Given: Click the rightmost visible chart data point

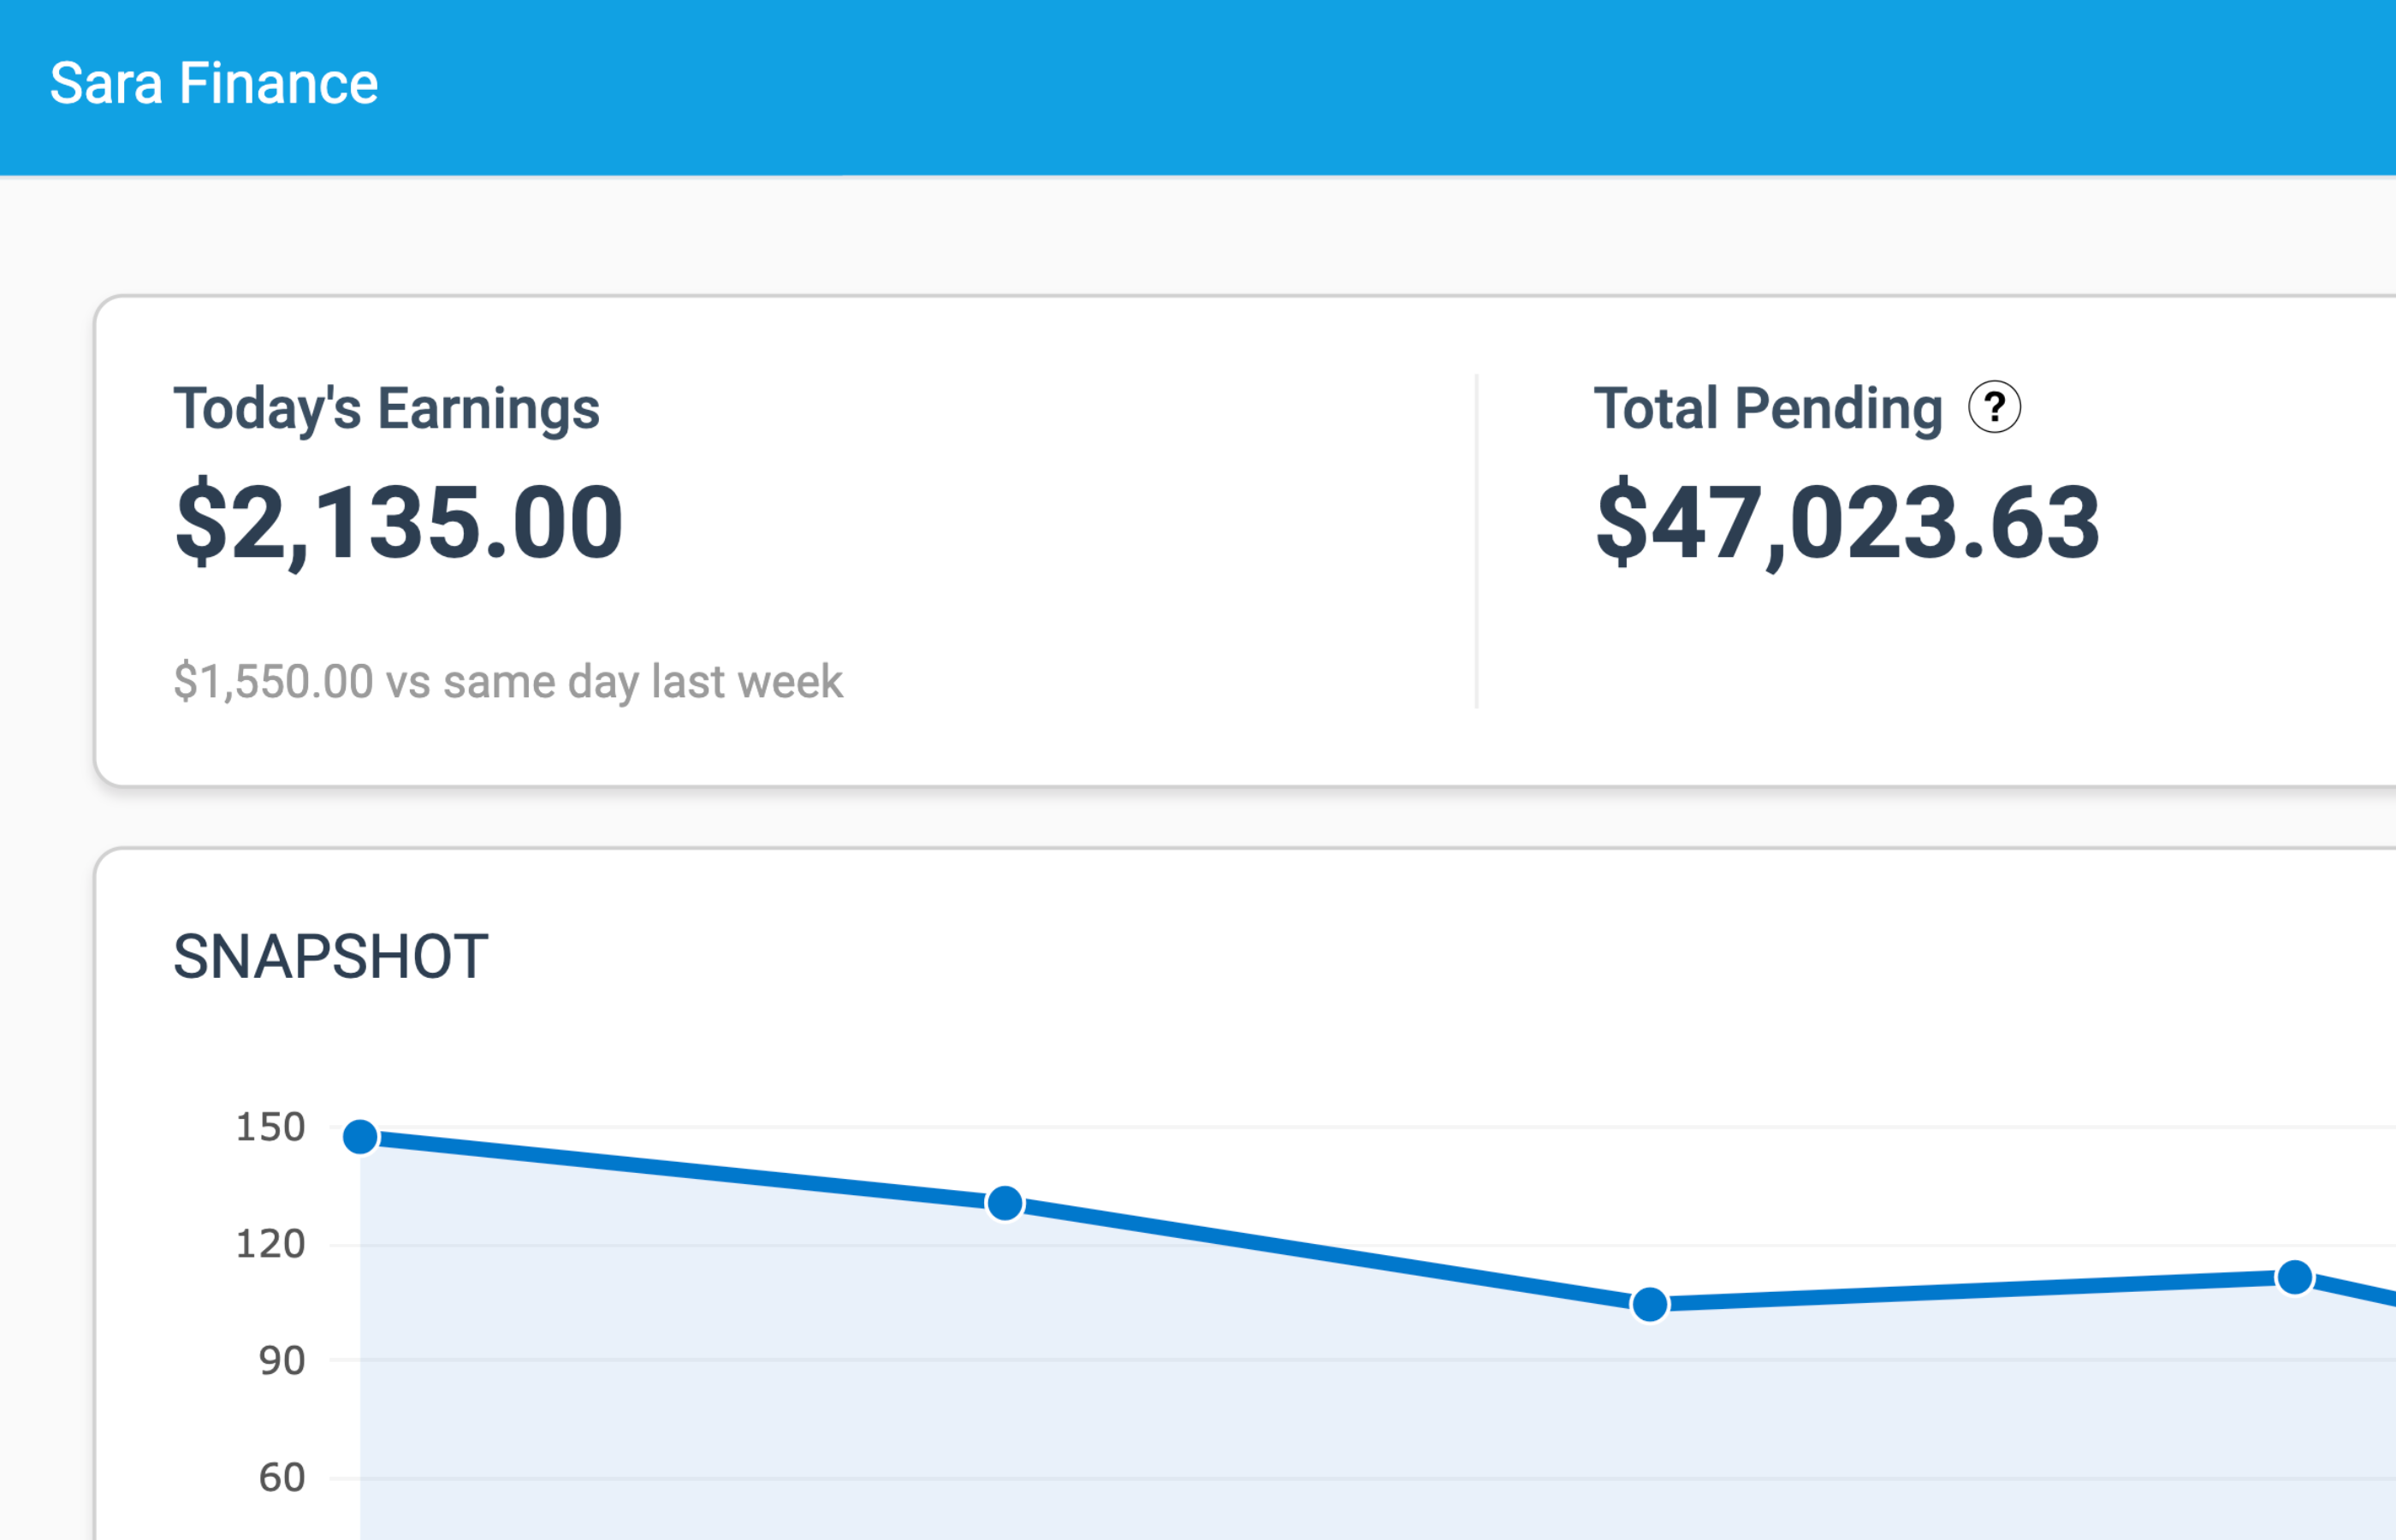Looking at the screenshot, I should (2294, 1277).
